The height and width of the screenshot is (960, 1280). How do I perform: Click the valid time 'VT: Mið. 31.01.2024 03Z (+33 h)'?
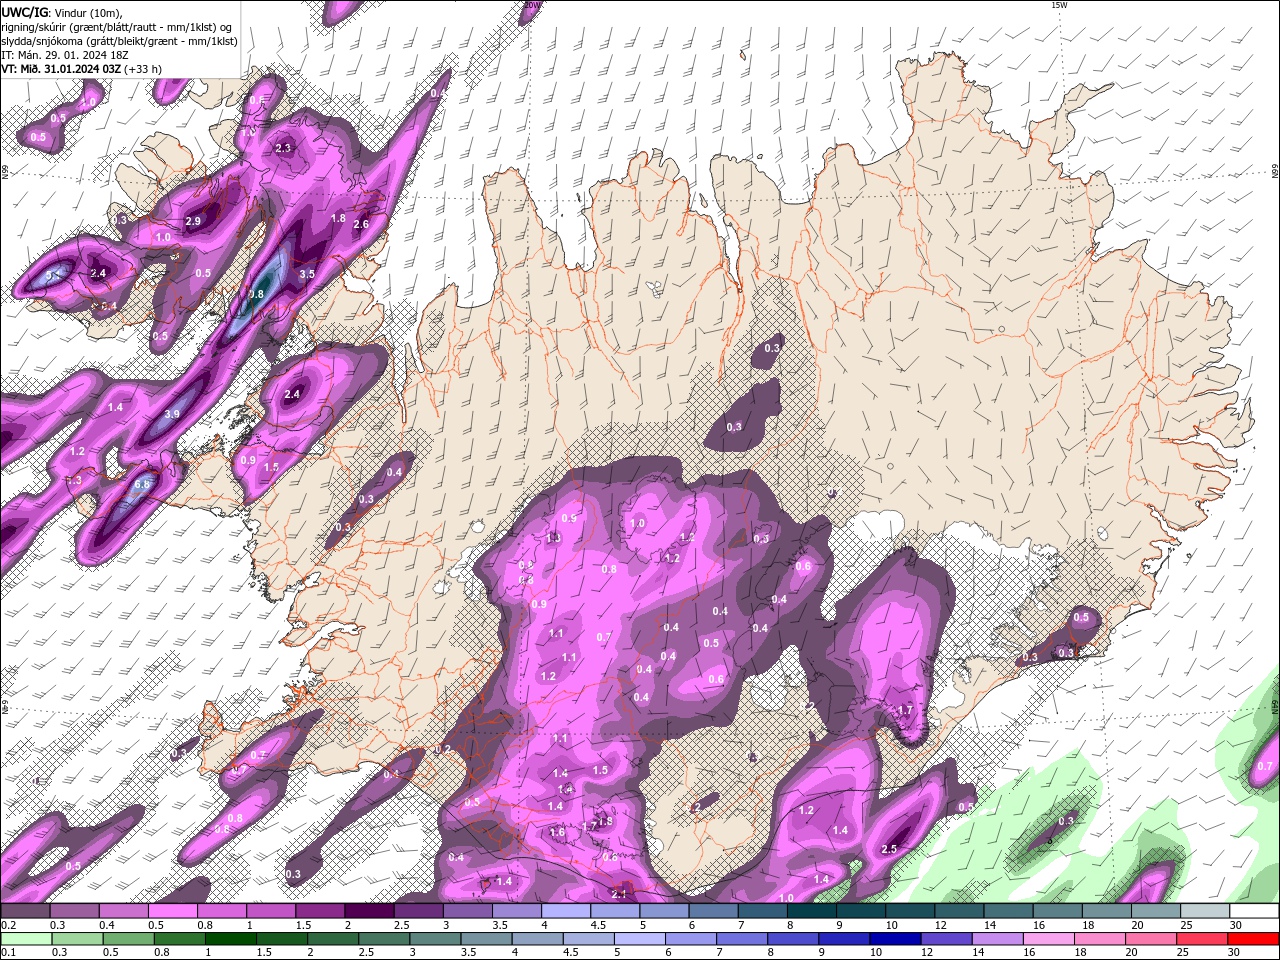(81, 69)
